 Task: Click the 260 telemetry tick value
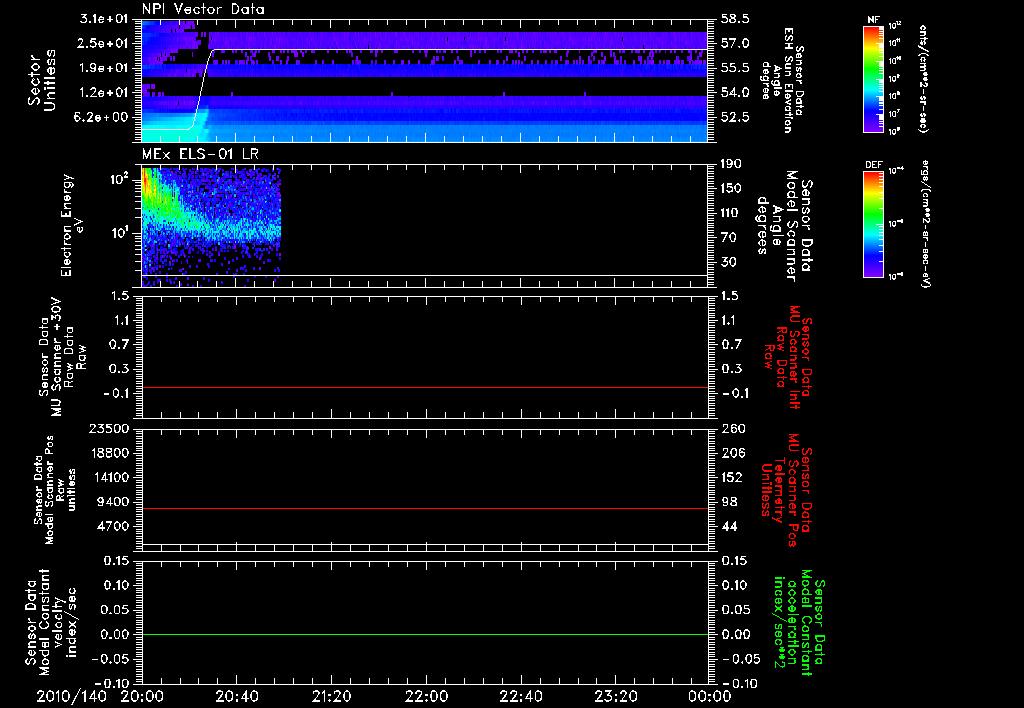pyautogui.click(x=731, y=428)
